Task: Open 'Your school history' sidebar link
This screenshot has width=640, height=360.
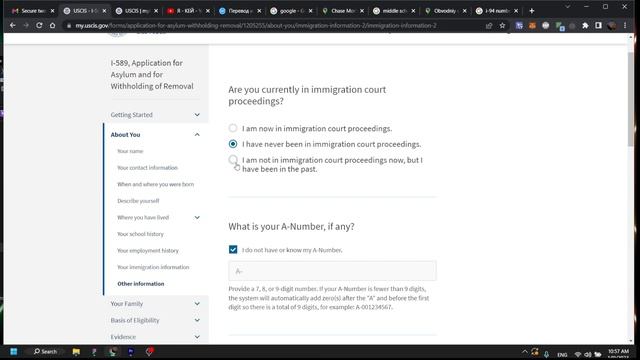Action: (140, 234)
